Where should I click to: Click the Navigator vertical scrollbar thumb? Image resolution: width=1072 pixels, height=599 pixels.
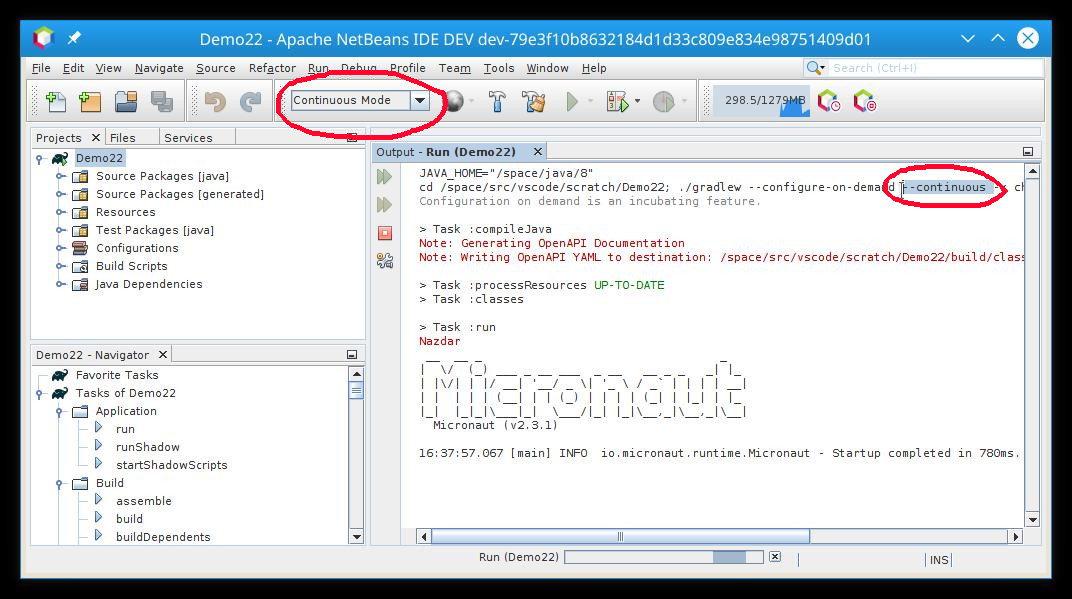pyautogui.click(x=356, y=390)
